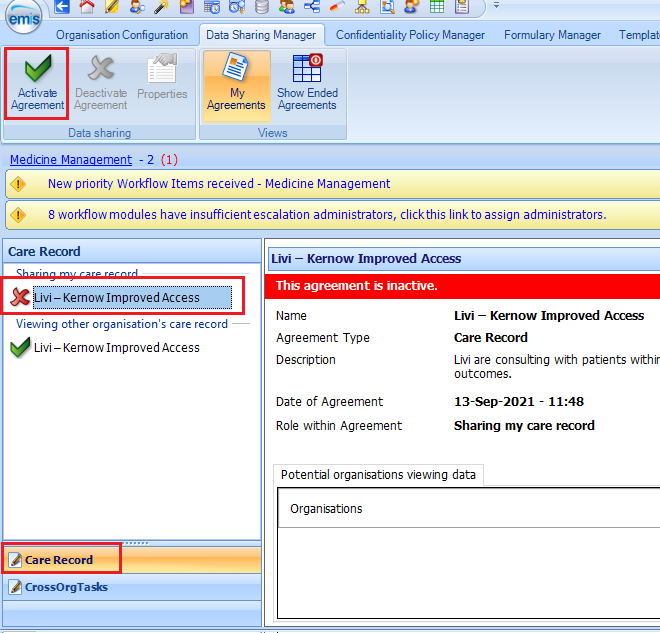
Task: Switch to CrossOrgTasks navigation section
Action: (66, 587)
